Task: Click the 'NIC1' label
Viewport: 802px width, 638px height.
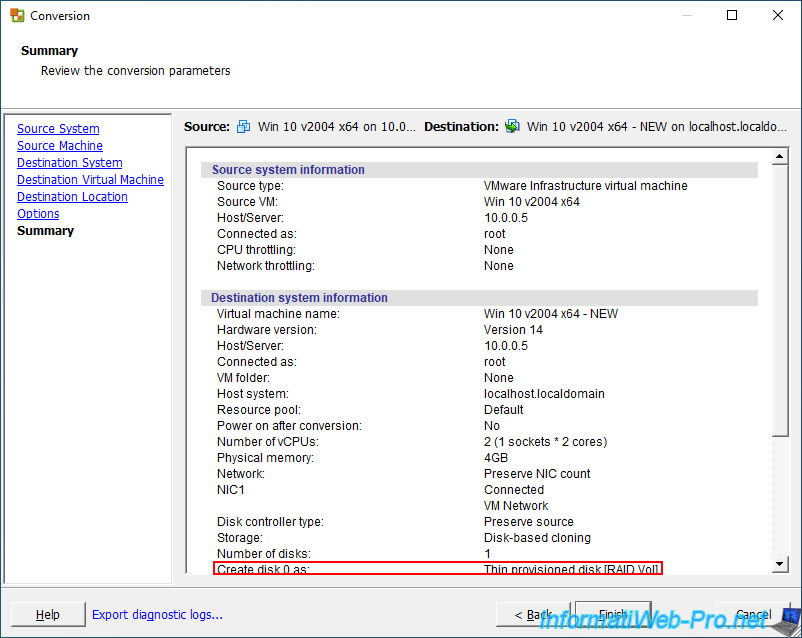Action: [231, 490]
